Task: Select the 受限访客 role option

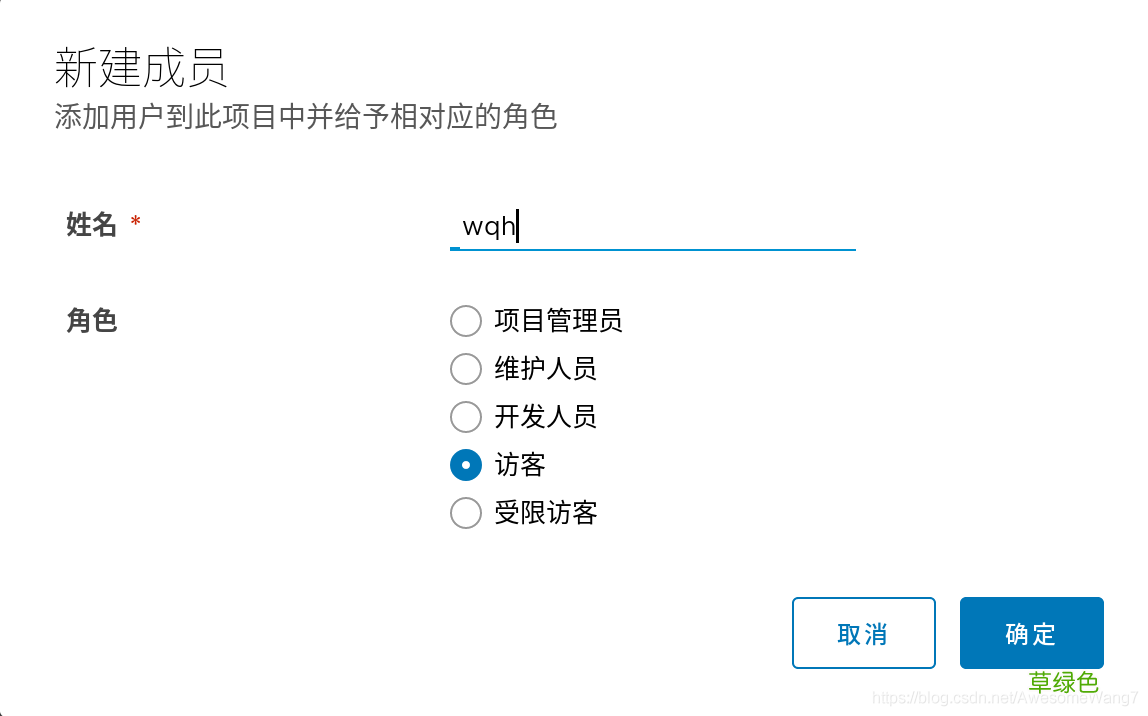Action: pyautogui.click(x=466, y=513)
